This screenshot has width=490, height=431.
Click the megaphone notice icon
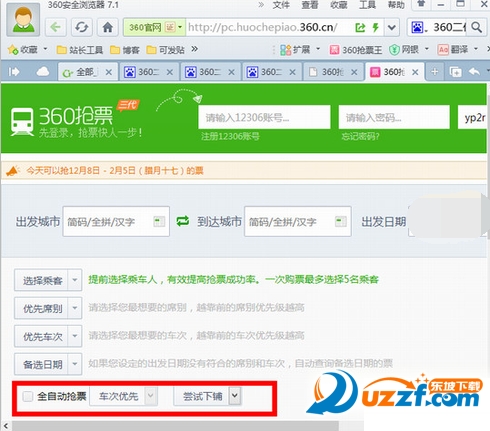coord(13,171)
